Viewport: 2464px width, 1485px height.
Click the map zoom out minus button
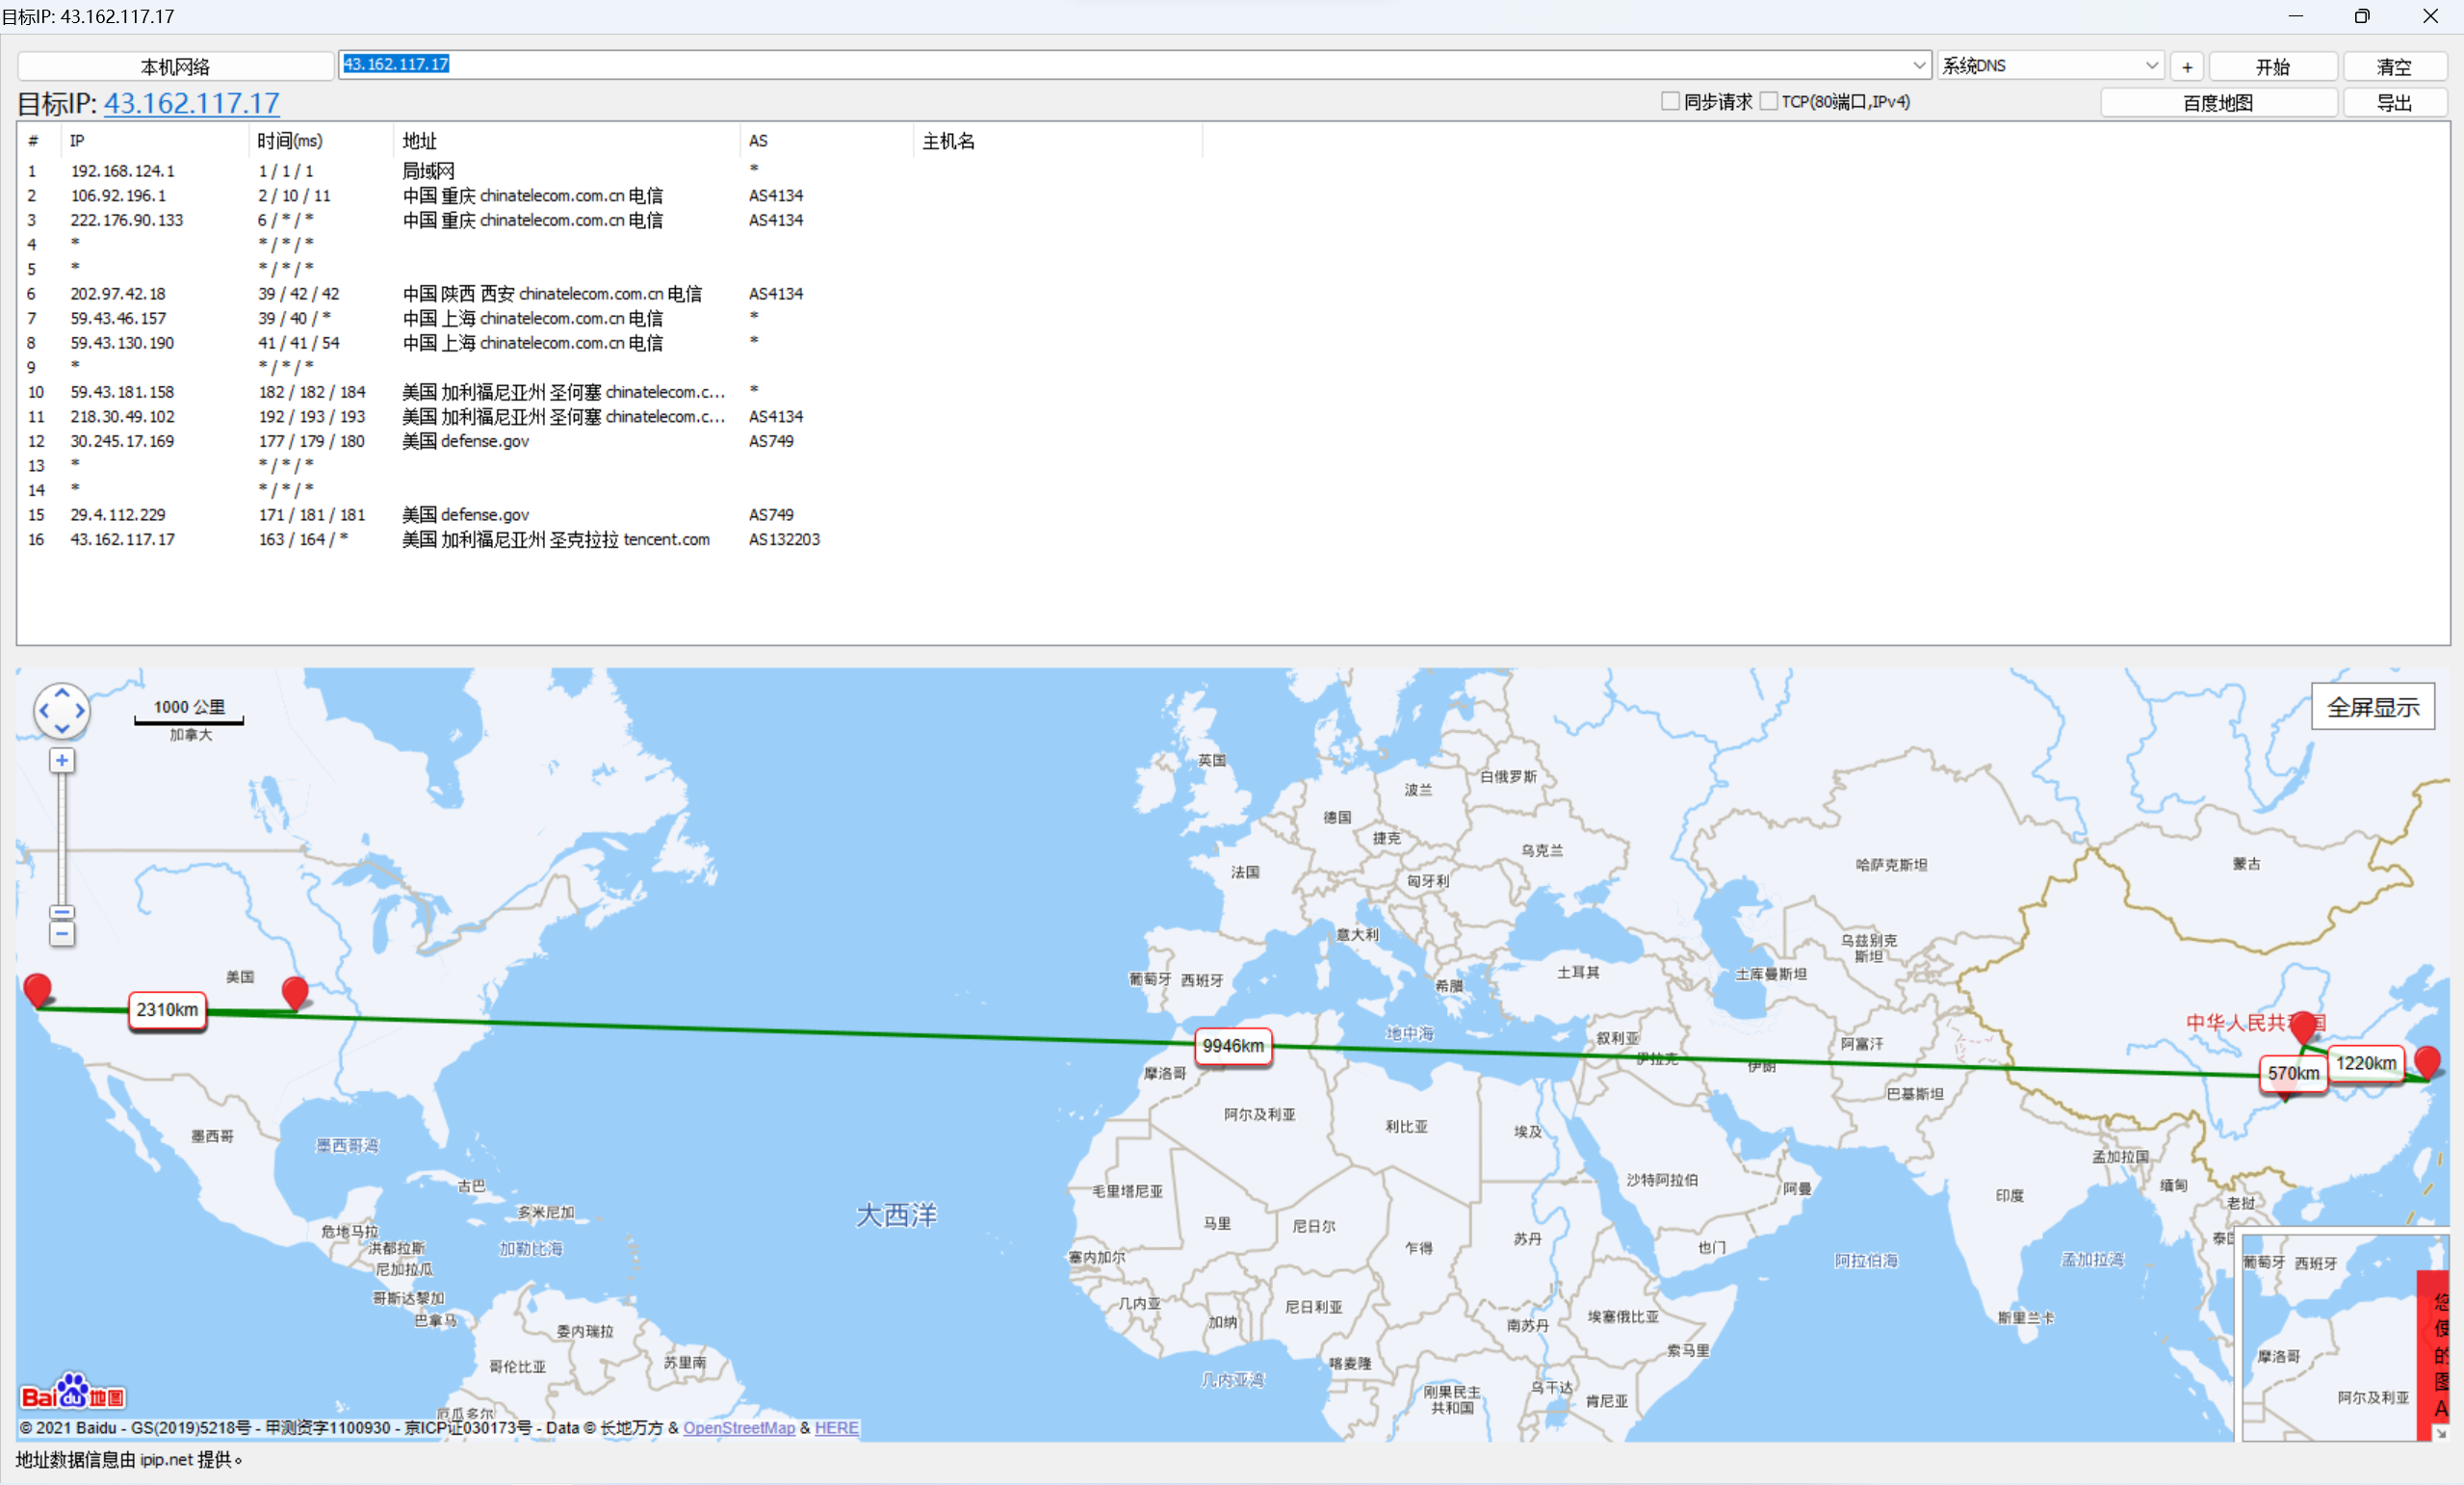pos(62,935)
